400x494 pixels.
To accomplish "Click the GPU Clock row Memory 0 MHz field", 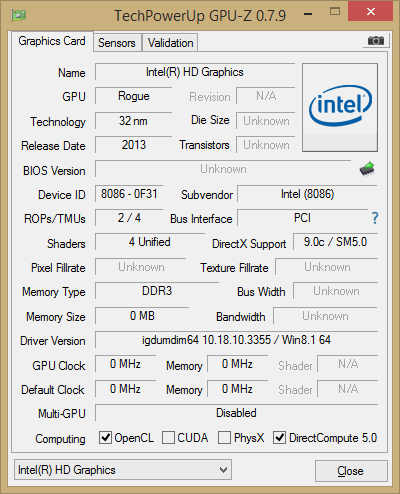I will coord(237,364).
